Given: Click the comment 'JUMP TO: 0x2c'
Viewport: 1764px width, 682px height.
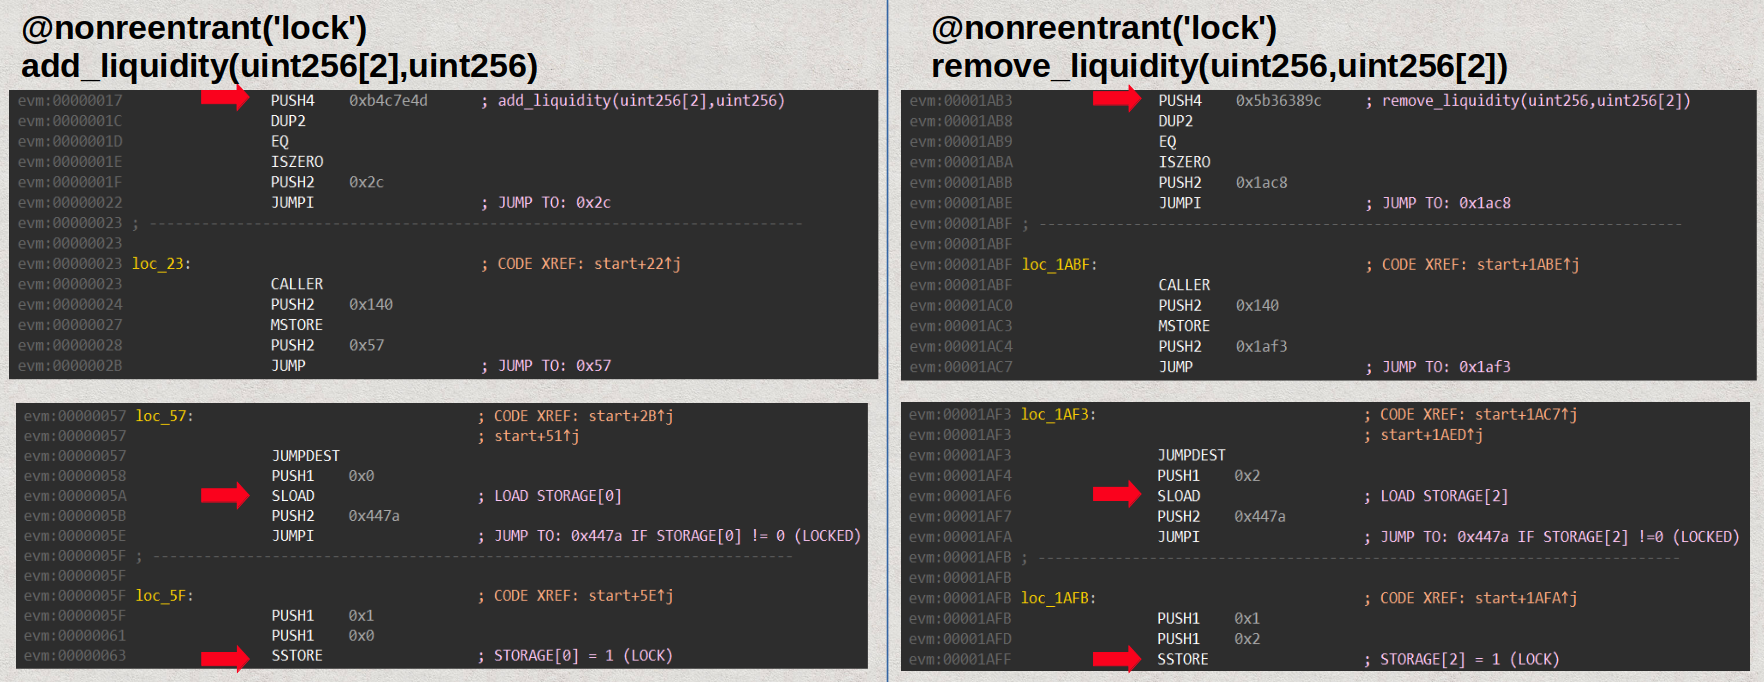Looking at the screenshot, I should 554,203.
